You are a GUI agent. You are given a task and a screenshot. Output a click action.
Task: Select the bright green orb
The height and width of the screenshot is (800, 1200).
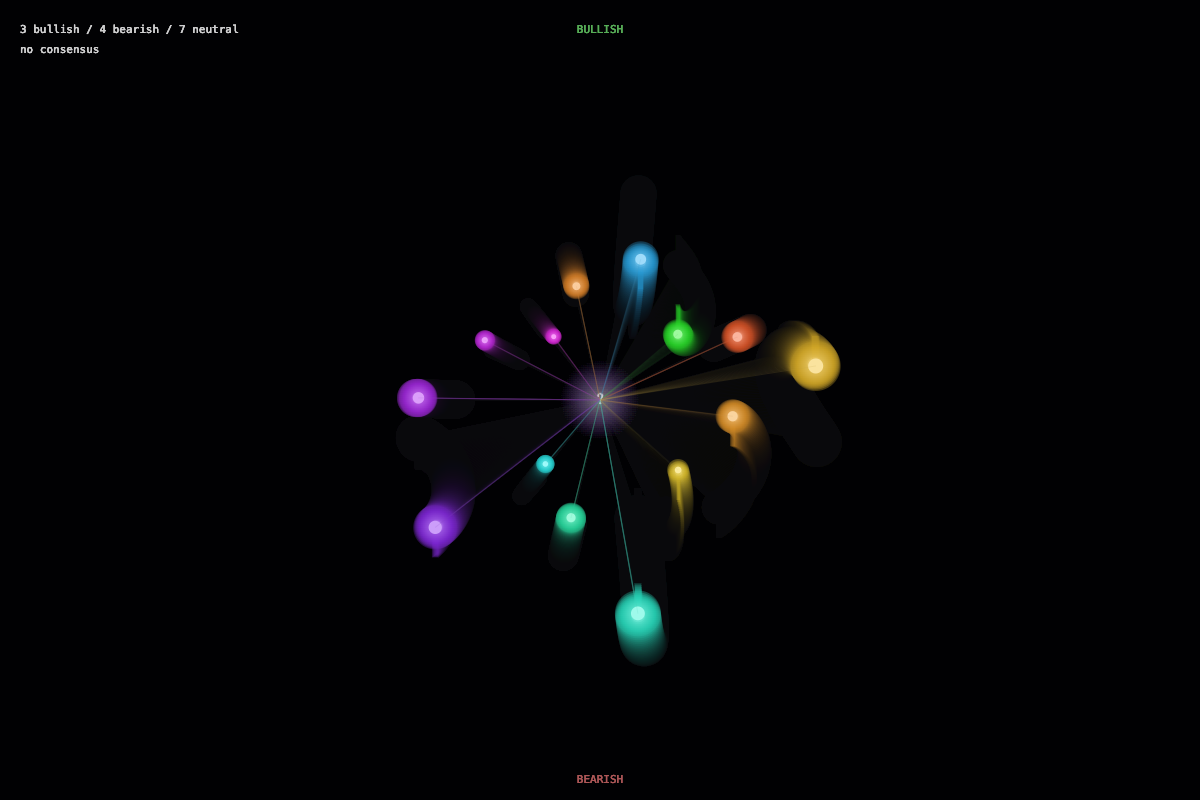click(x=678, y=335)
